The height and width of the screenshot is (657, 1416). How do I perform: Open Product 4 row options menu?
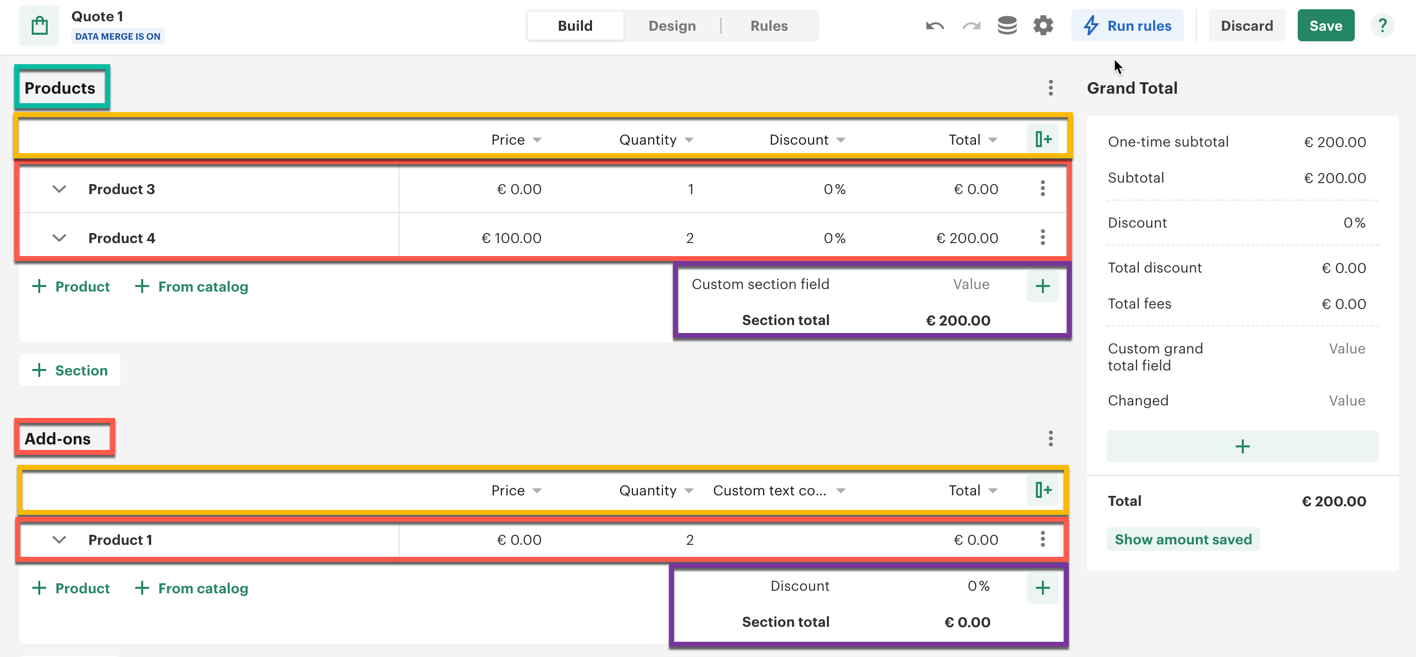pos(1042,238)
